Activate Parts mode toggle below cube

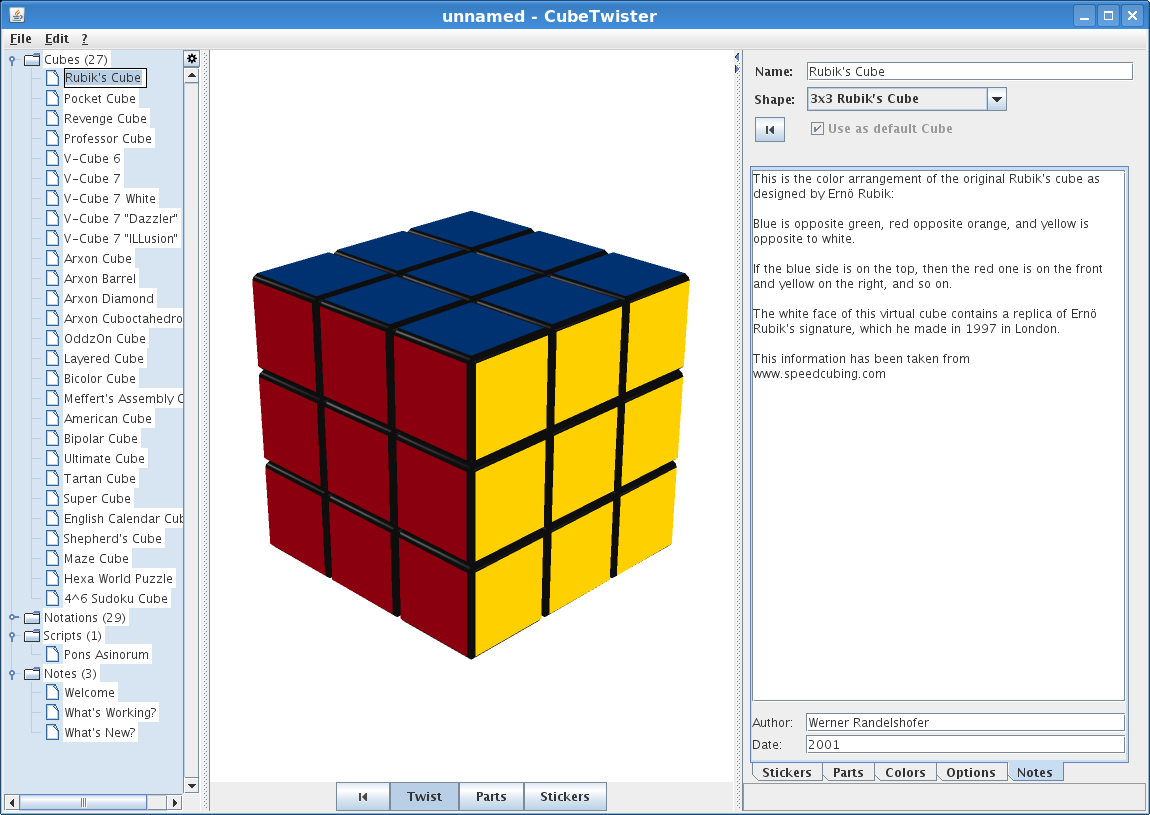point(491,797)
